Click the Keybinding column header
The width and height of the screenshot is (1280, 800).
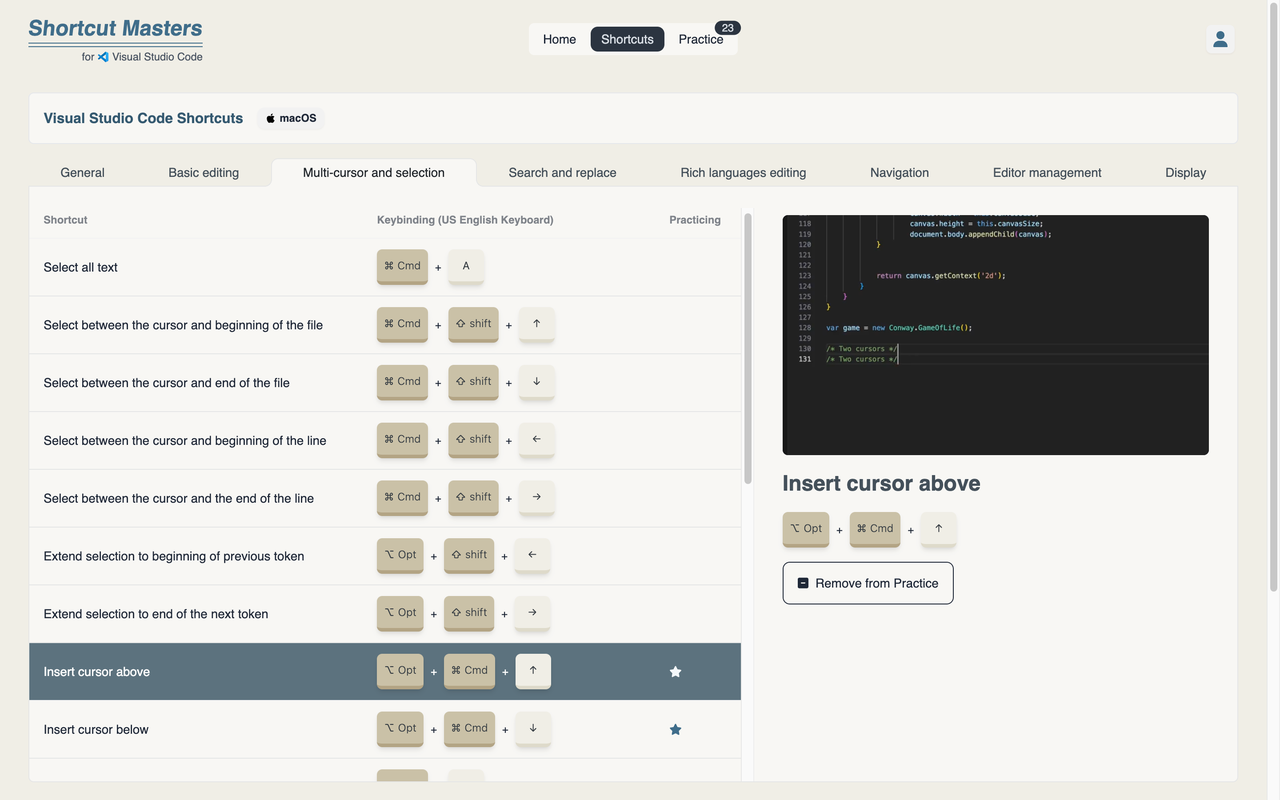465,220
